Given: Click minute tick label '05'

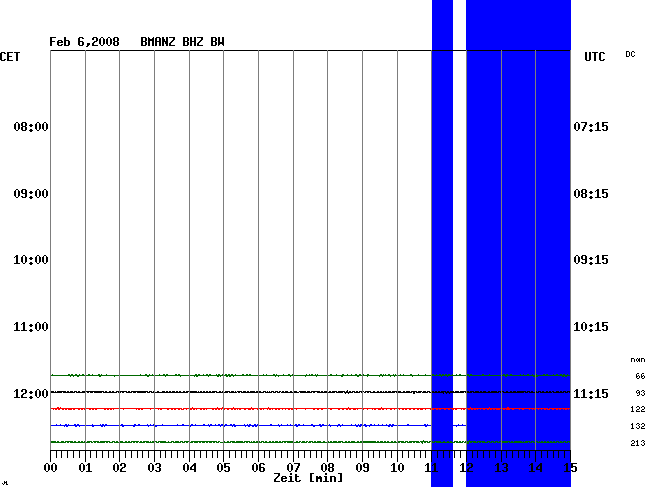Looking at the screenshot, I should [x=223, y=468].
